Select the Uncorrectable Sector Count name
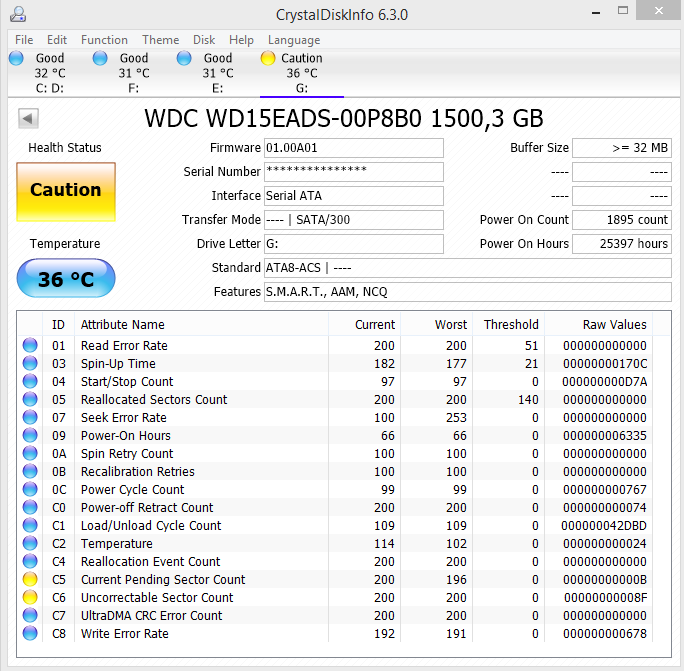 tap(157, 598)
